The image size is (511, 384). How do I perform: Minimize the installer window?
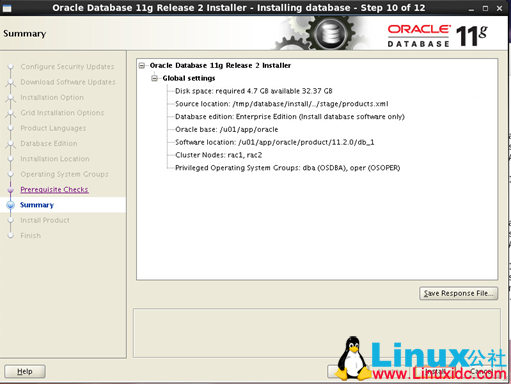[x=471, y=9]
